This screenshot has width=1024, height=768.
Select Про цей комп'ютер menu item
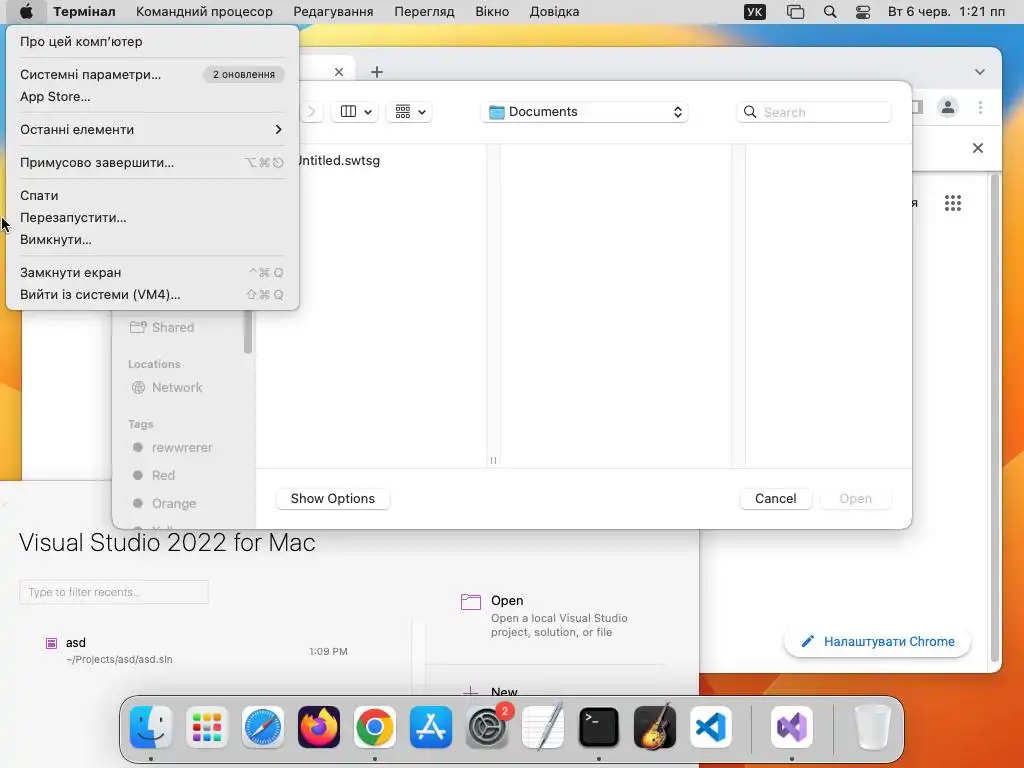click(x=152, y=41)
